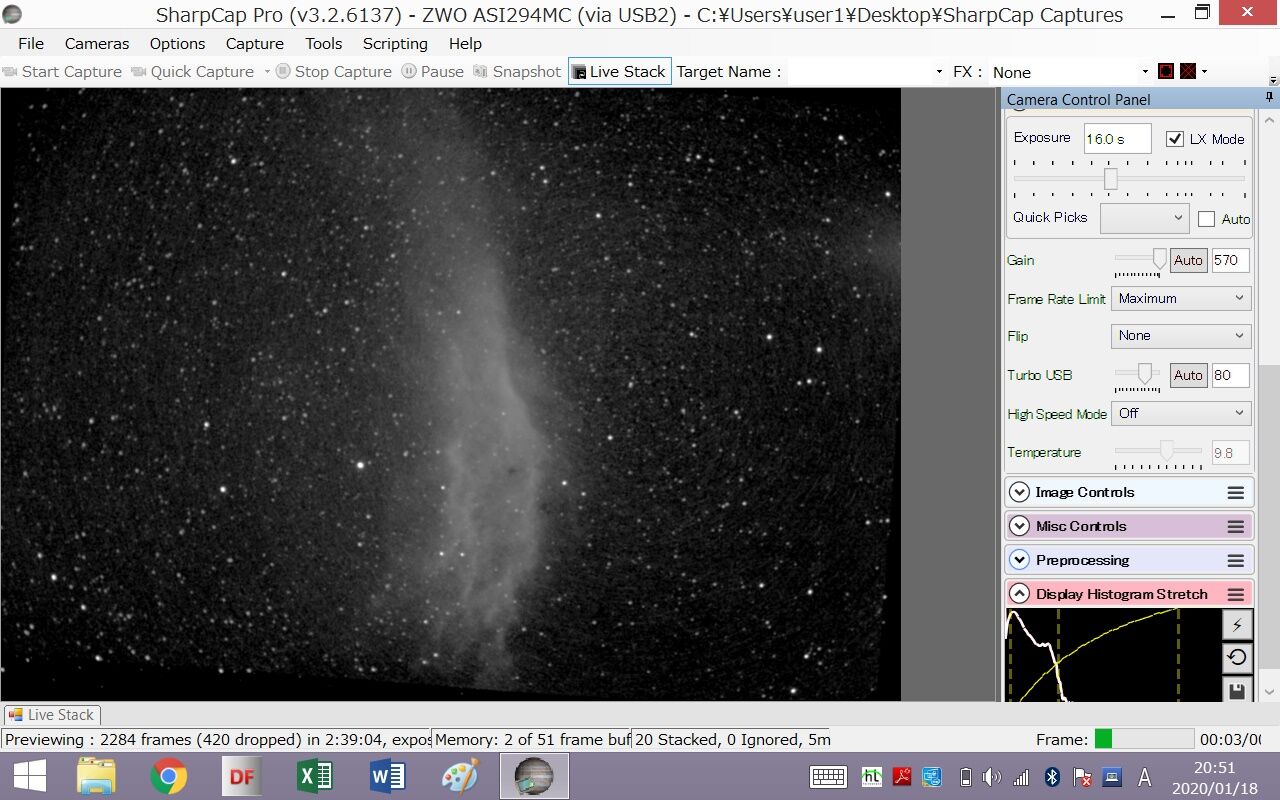Reset the display histogram stretch
The height and width of the screenshot is (800, 1280).
[x=1237, y=658]
